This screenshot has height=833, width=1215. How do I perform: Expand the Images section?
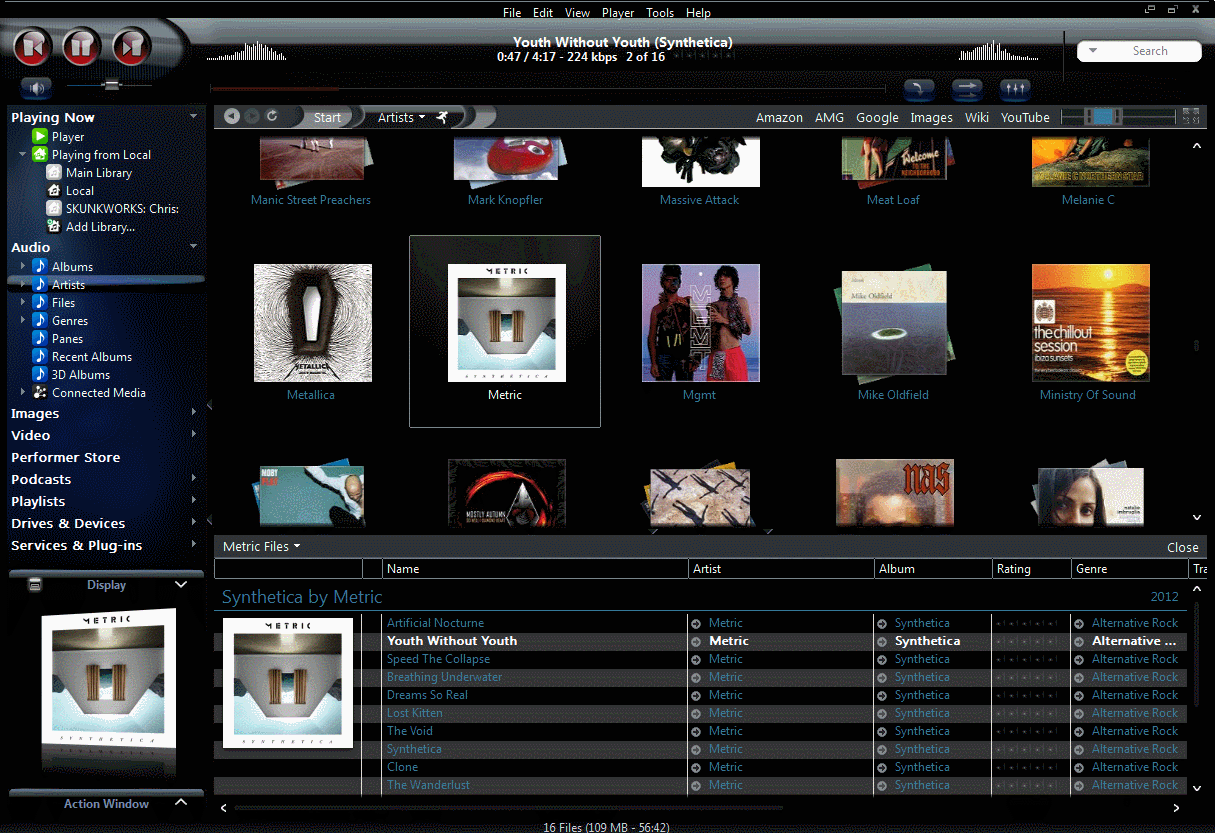click(193, 414)
